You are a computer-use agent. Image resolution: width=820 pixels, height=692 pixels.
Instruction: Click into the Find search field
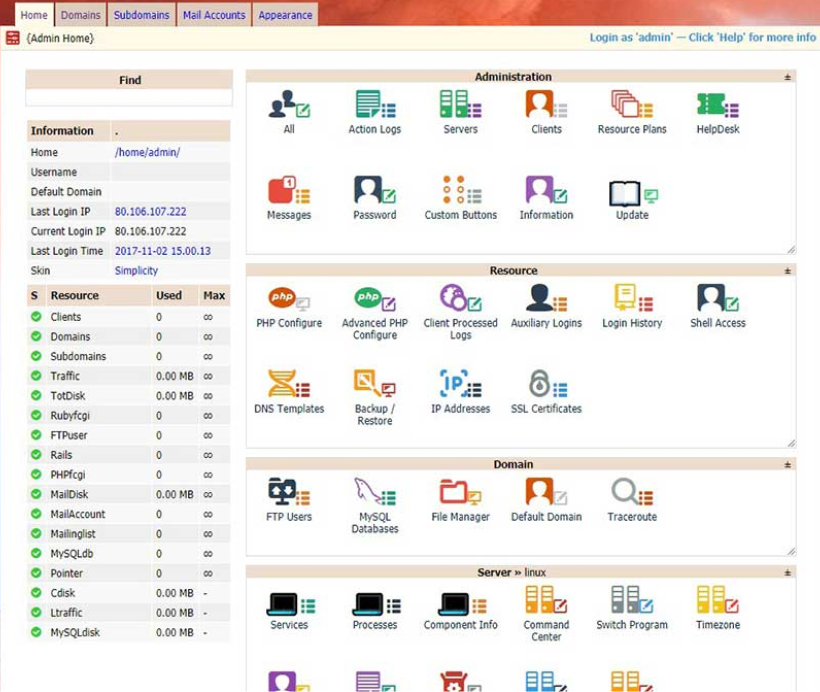point(129,98)
